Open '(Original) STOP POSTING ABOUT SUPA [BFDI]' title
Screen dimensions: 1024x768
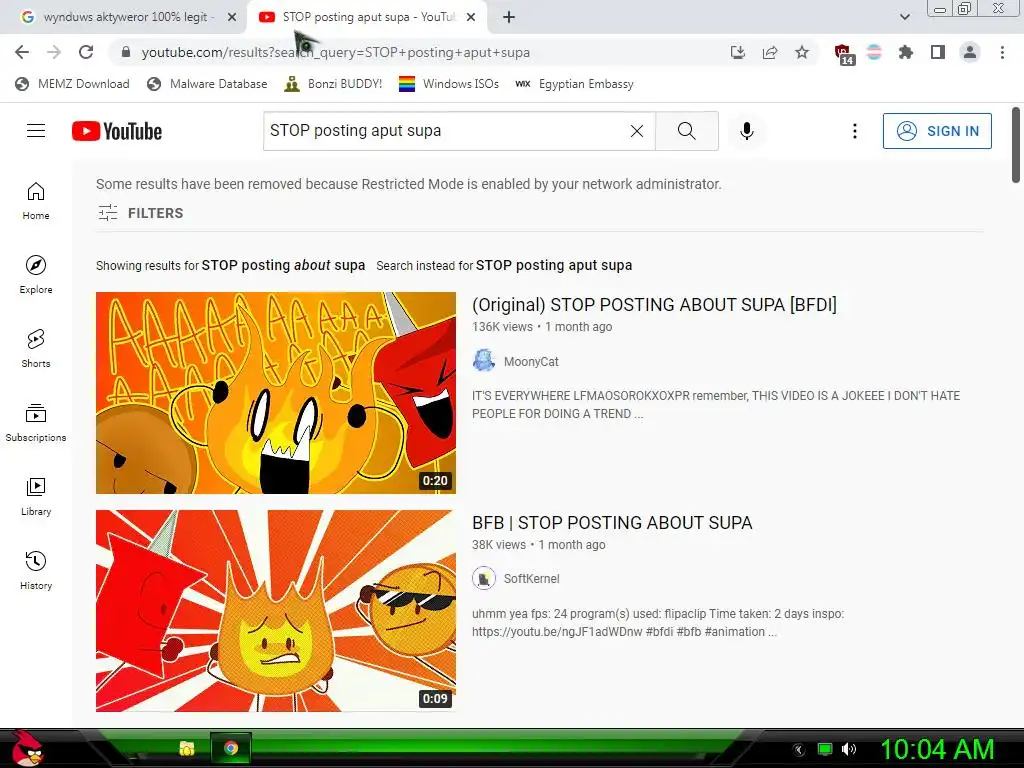[x=654, y=304]
